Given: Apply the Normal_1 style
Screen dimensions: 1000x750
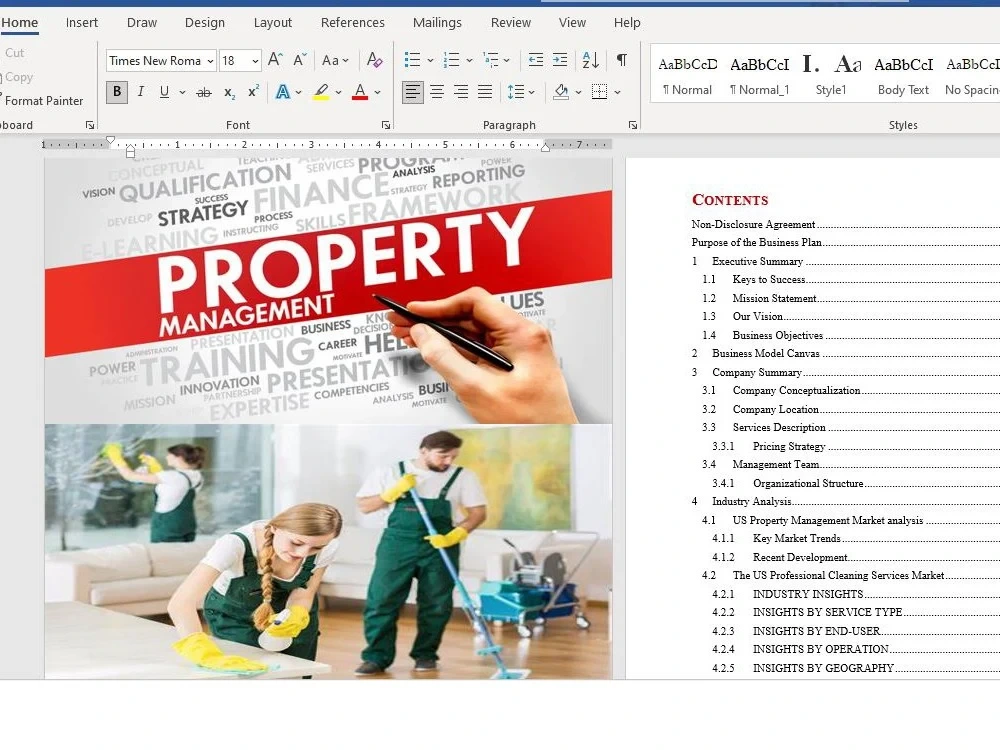Looking at the screenshot, I should pos(759,75).
